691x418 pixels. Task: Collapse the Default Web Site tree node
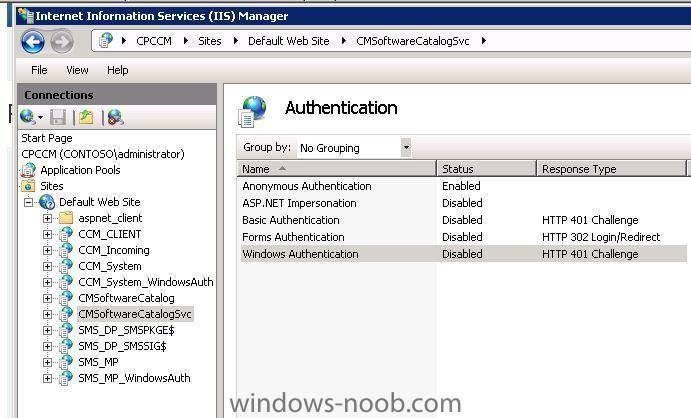coord(29,202)
